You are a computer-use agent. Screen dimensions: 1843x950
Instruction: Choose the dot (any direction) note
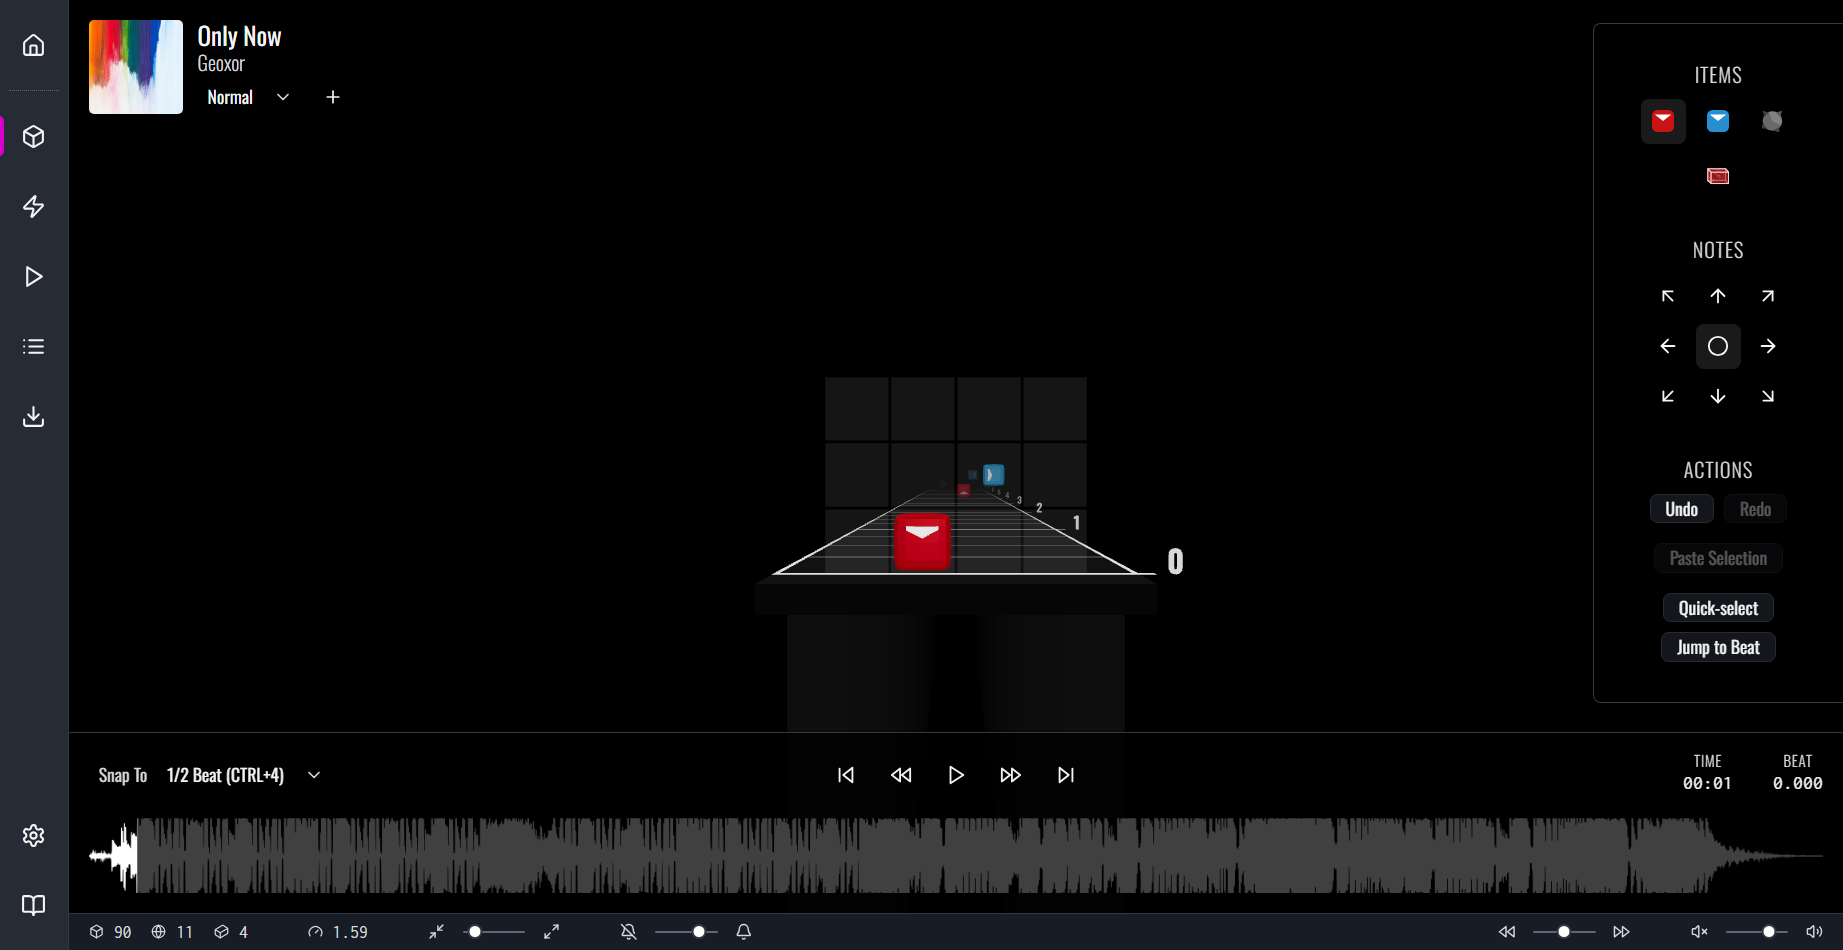click(1718, 346)
